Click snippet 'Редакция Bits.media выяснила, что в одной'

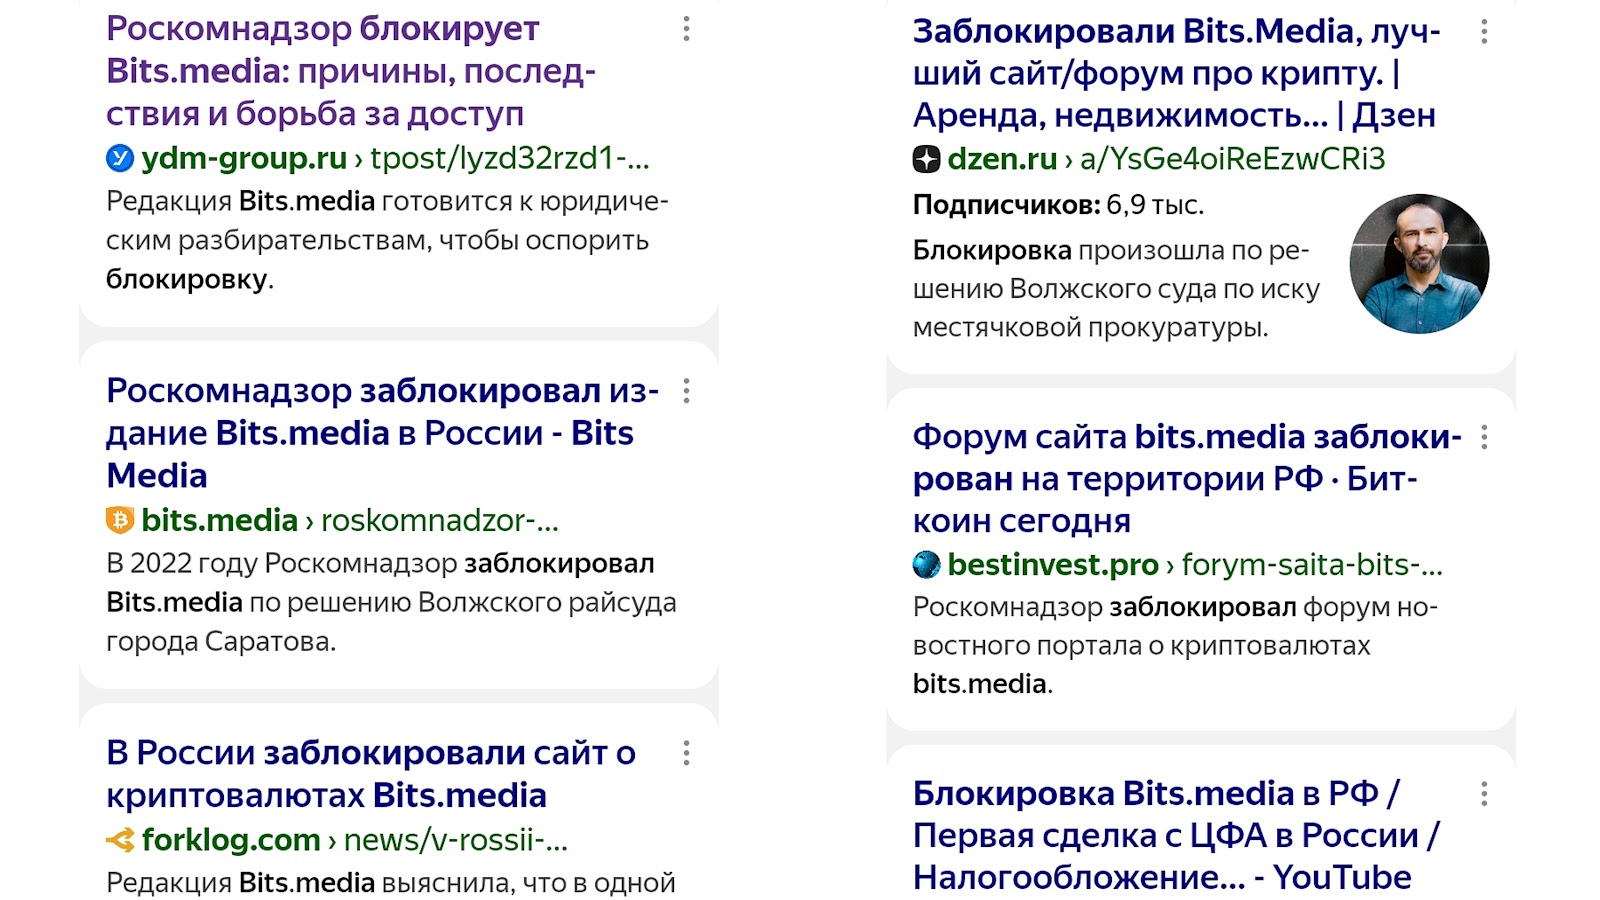point(391,883)
